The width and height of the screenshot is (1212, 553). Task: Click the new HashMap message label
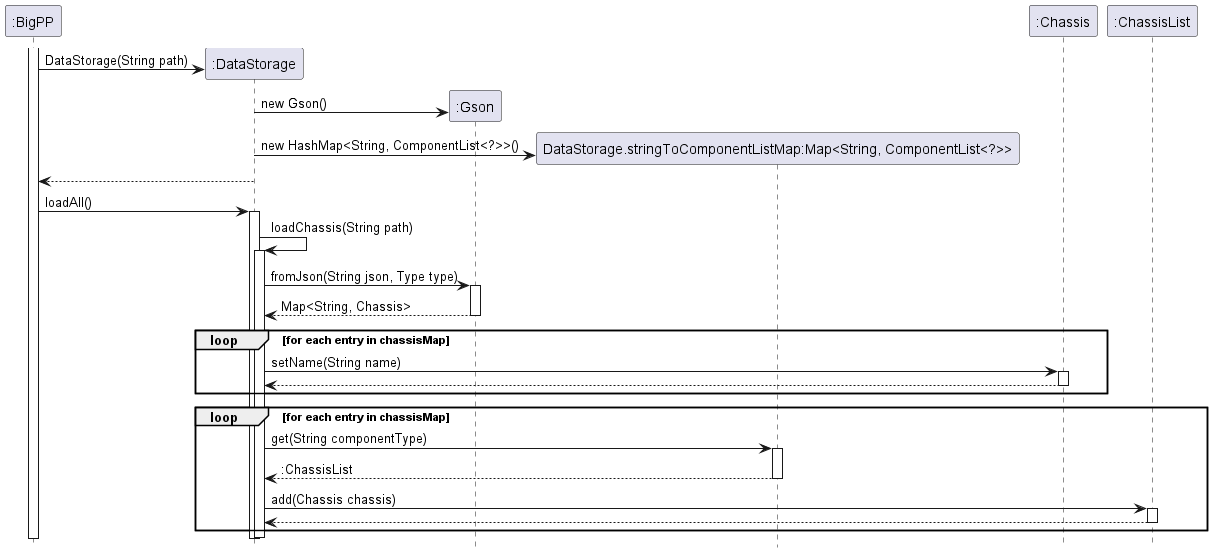tap(390, 146)
